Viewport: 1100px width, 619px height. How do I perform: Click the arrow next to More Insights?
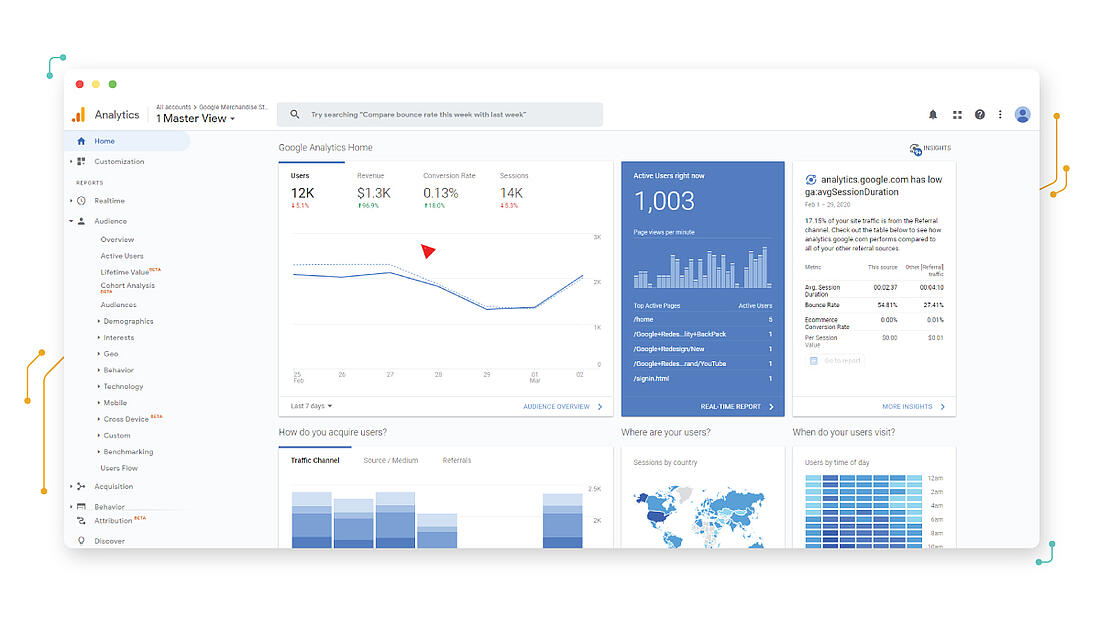942,406
